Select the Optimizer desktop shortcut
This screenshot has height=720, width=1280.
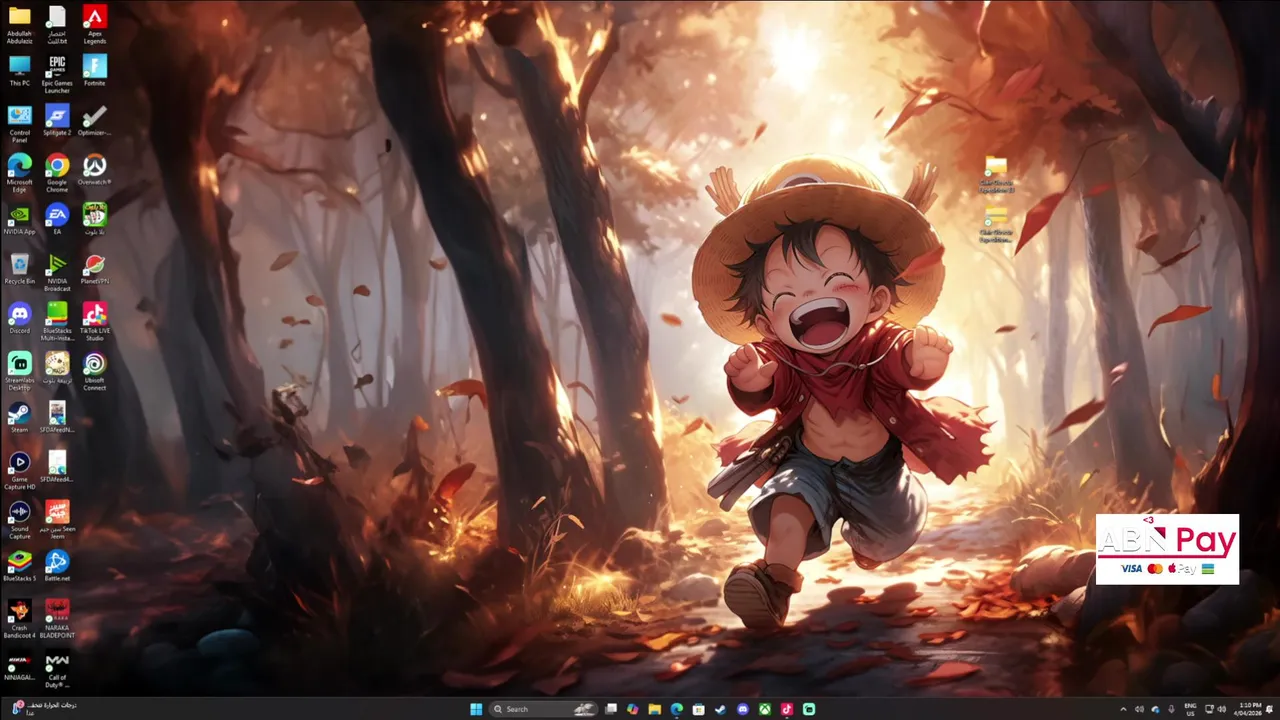click(94, 120)
